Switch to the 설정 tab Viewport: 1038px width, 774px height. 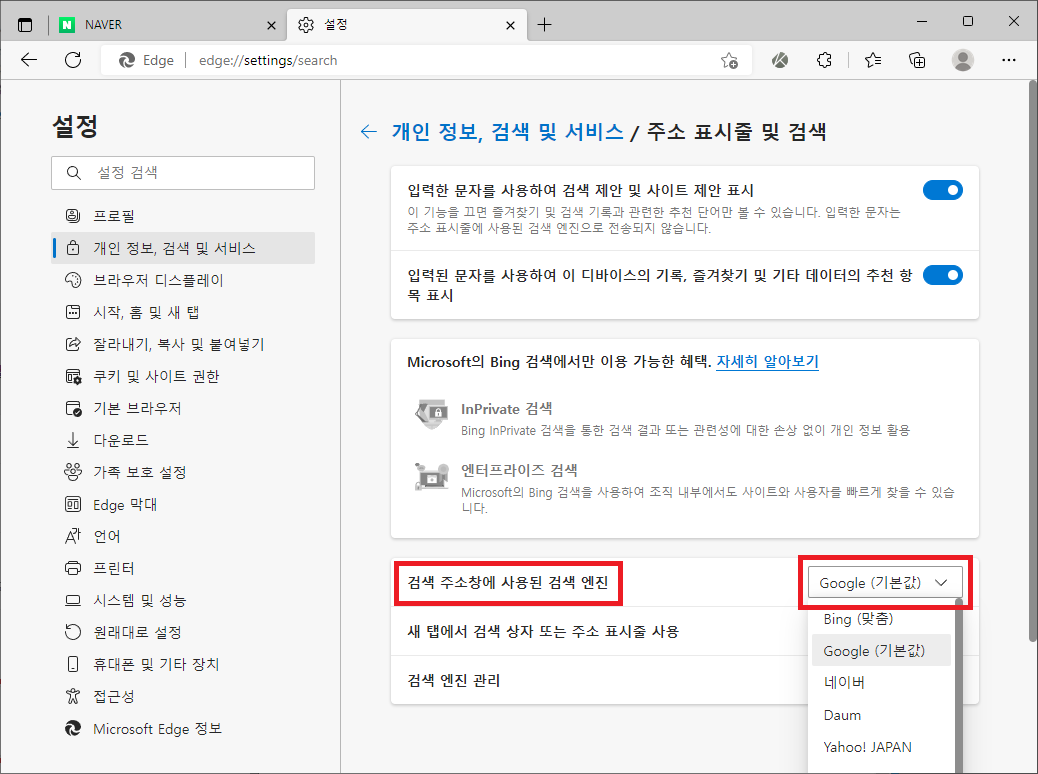(x=406, y=25)
